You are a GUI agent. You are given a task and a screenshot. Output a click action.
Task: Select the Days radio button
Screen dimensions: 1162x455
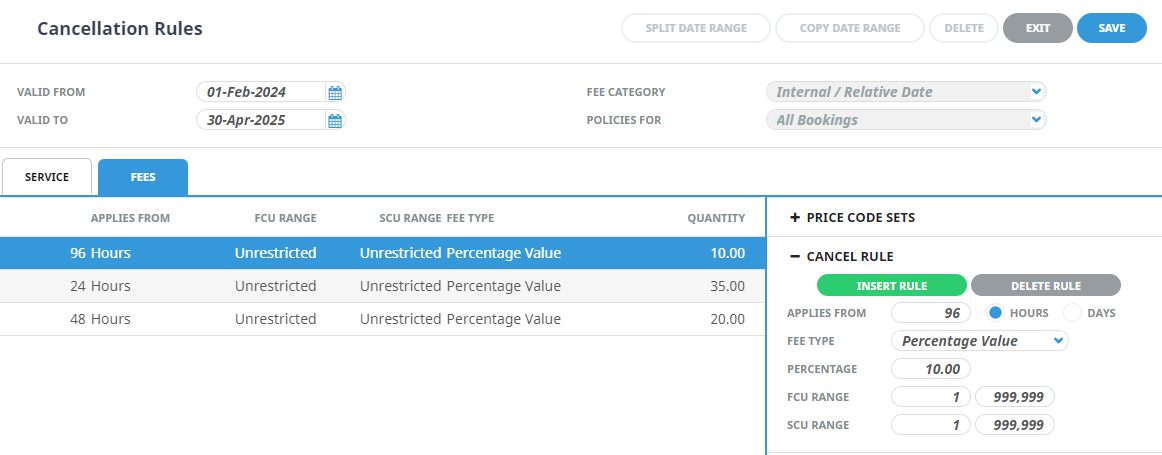point(1072,313)
